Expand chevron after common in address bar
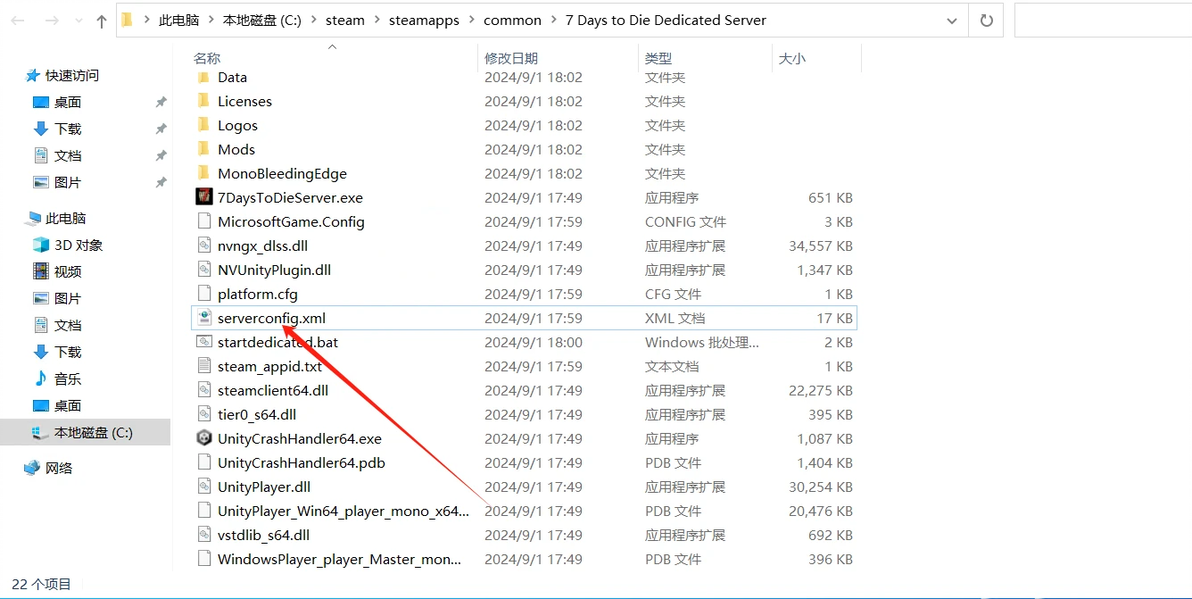This screenshot has height=599, width=1192. pos(553,21)
